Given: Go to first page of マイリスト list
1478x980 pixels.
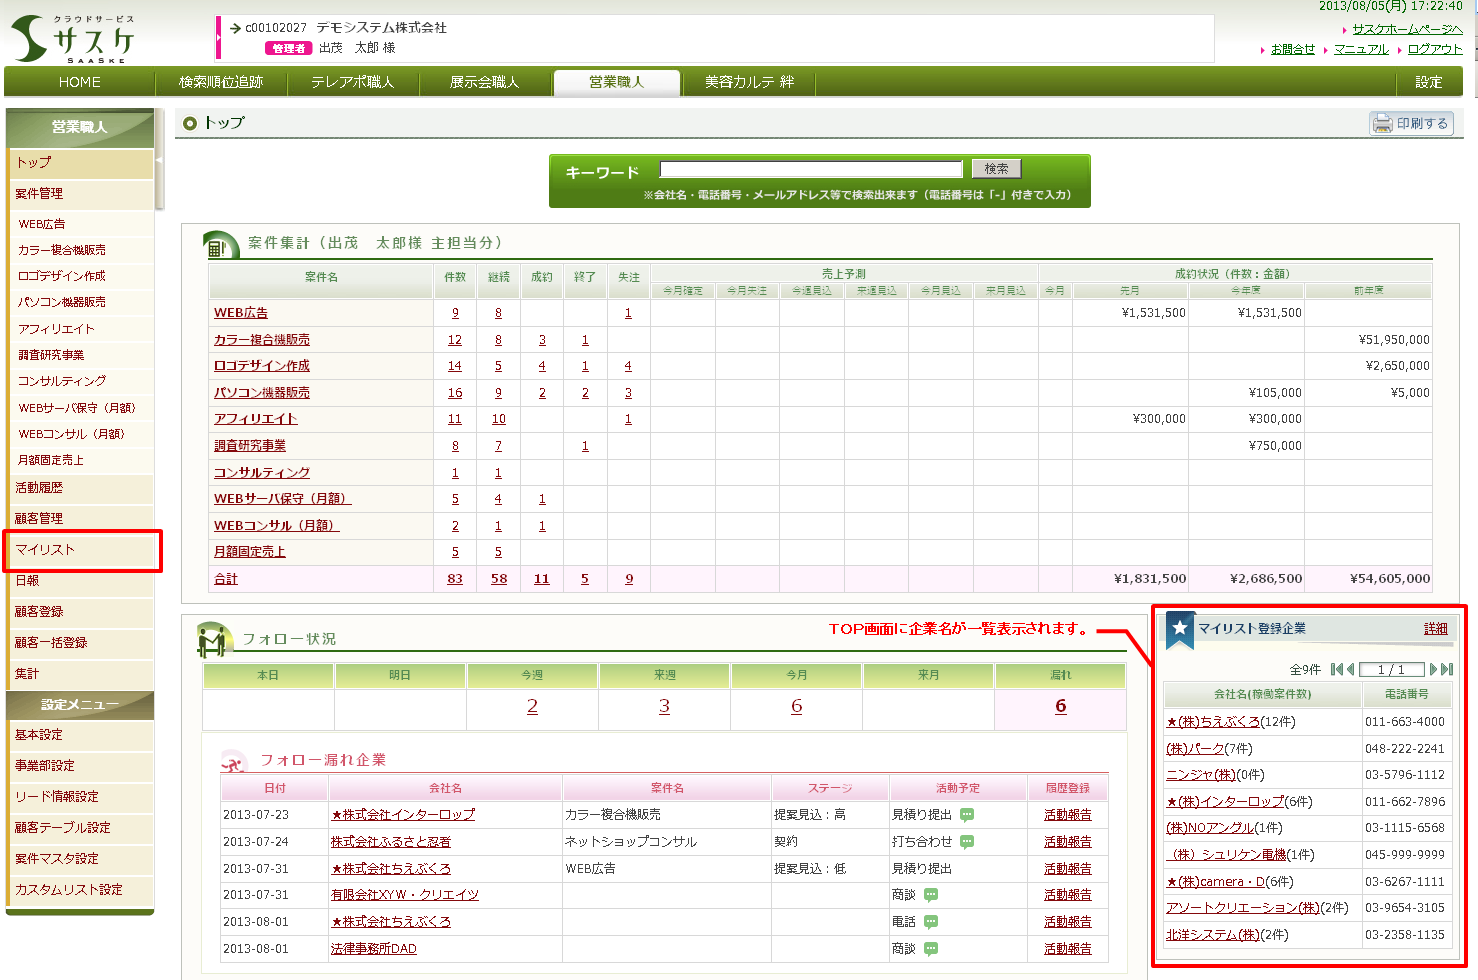Looking at the screenshot, I should (1336, 670).
